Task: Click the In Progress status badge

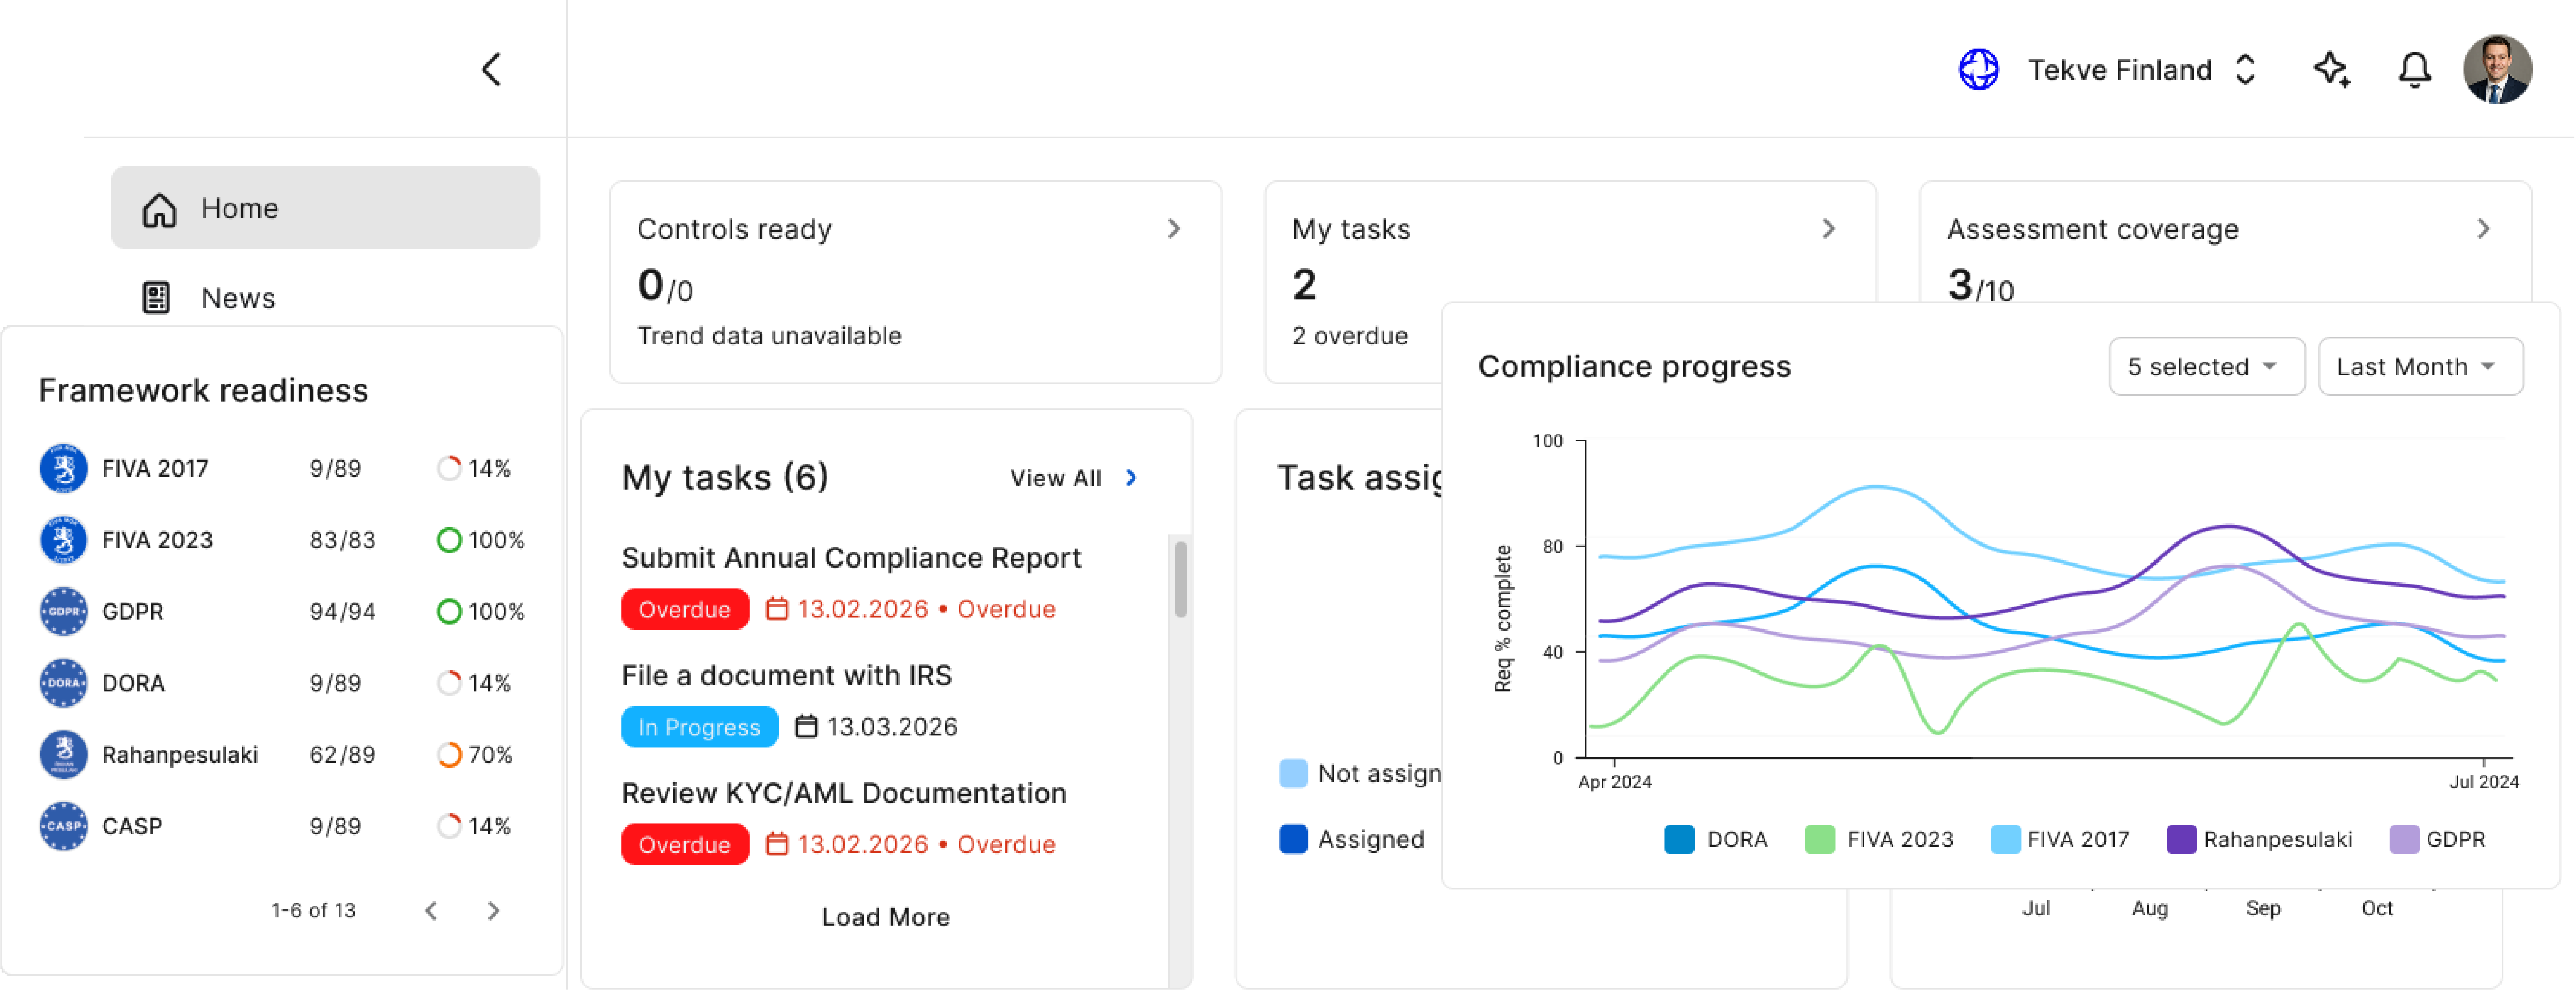Action: click(700, 727)
